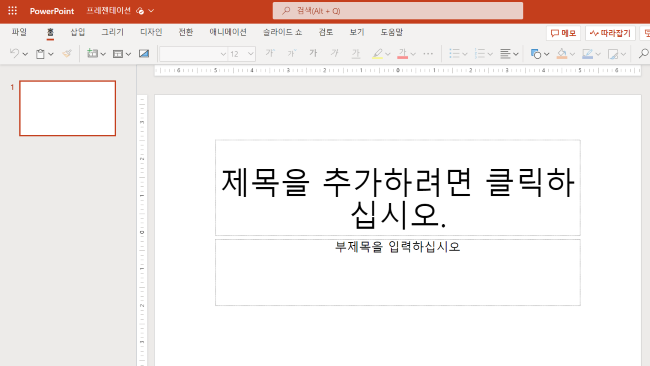
Task: Click the undo arrow icon
Action: click(x=14, y=53)
